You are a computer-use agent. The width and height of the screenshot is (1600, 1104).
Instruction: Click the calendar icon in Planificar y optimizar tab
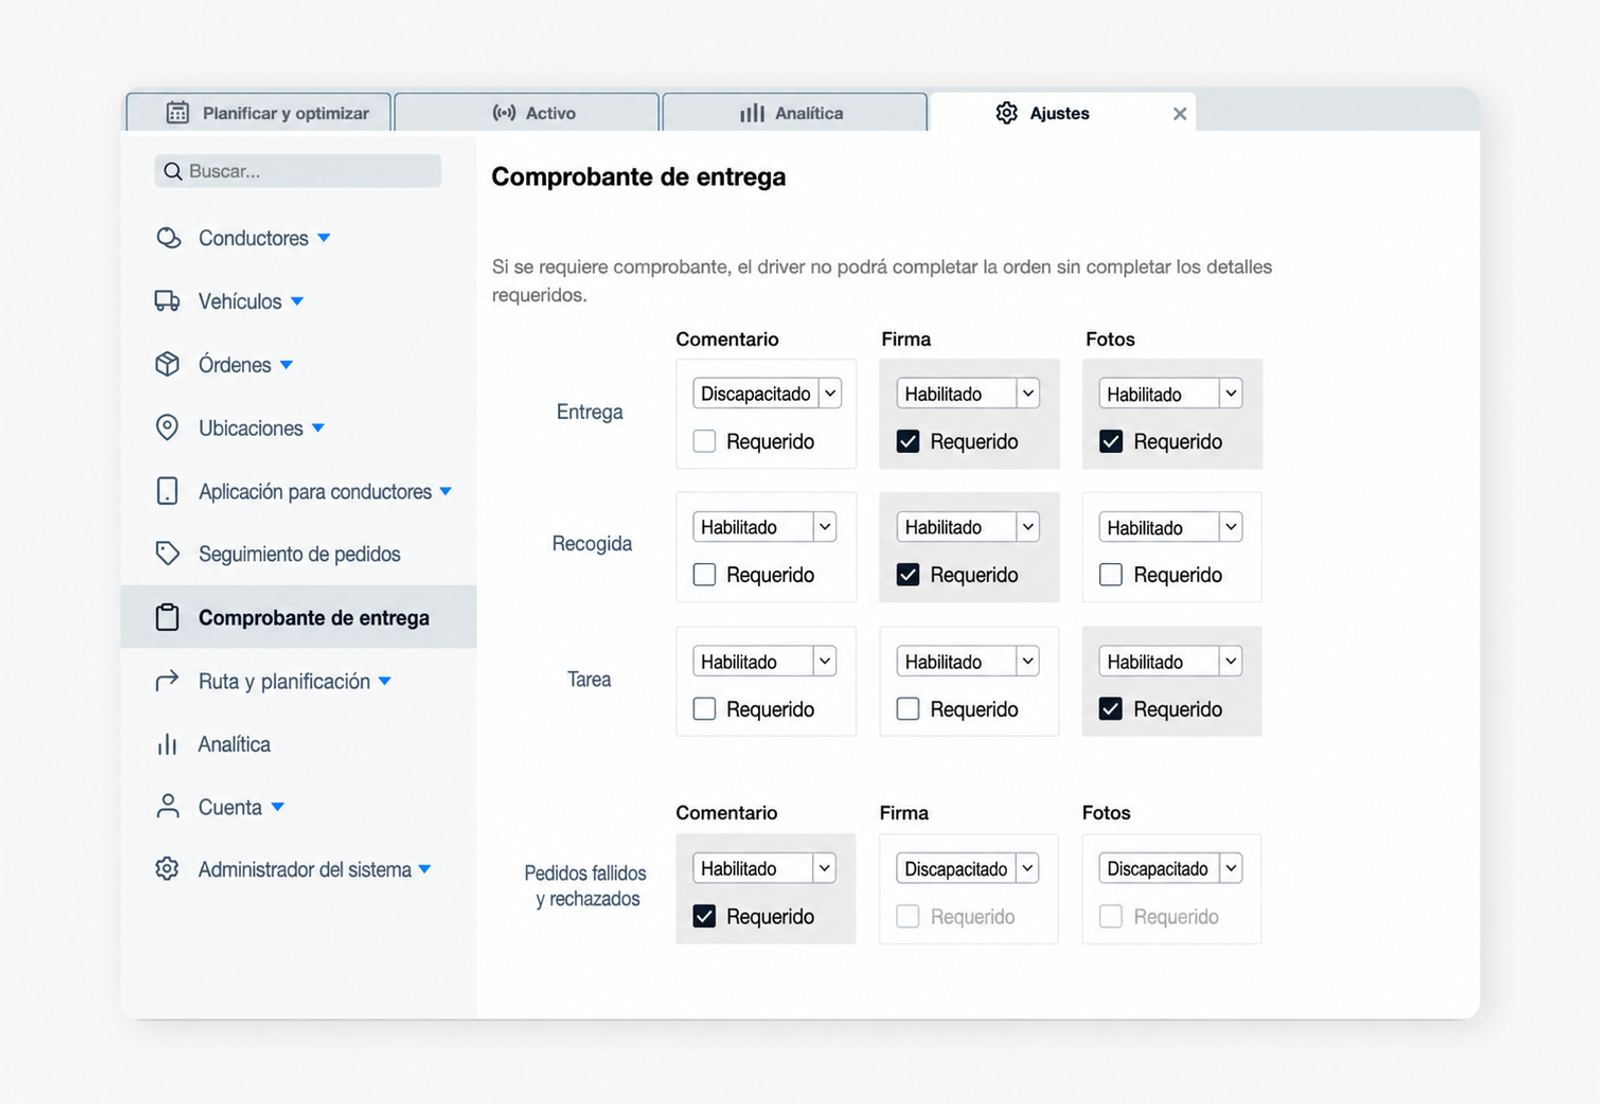[x=177, y=113]
